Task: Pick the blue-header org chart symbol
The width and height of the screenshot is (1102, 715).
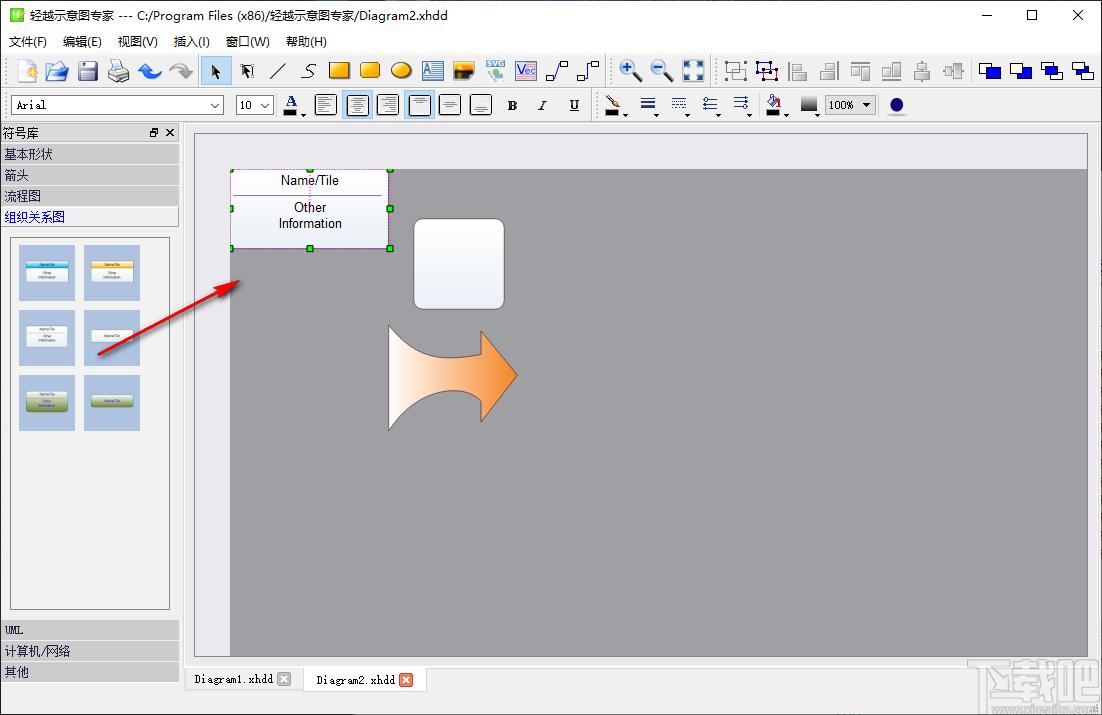Action: pos(47,273)
